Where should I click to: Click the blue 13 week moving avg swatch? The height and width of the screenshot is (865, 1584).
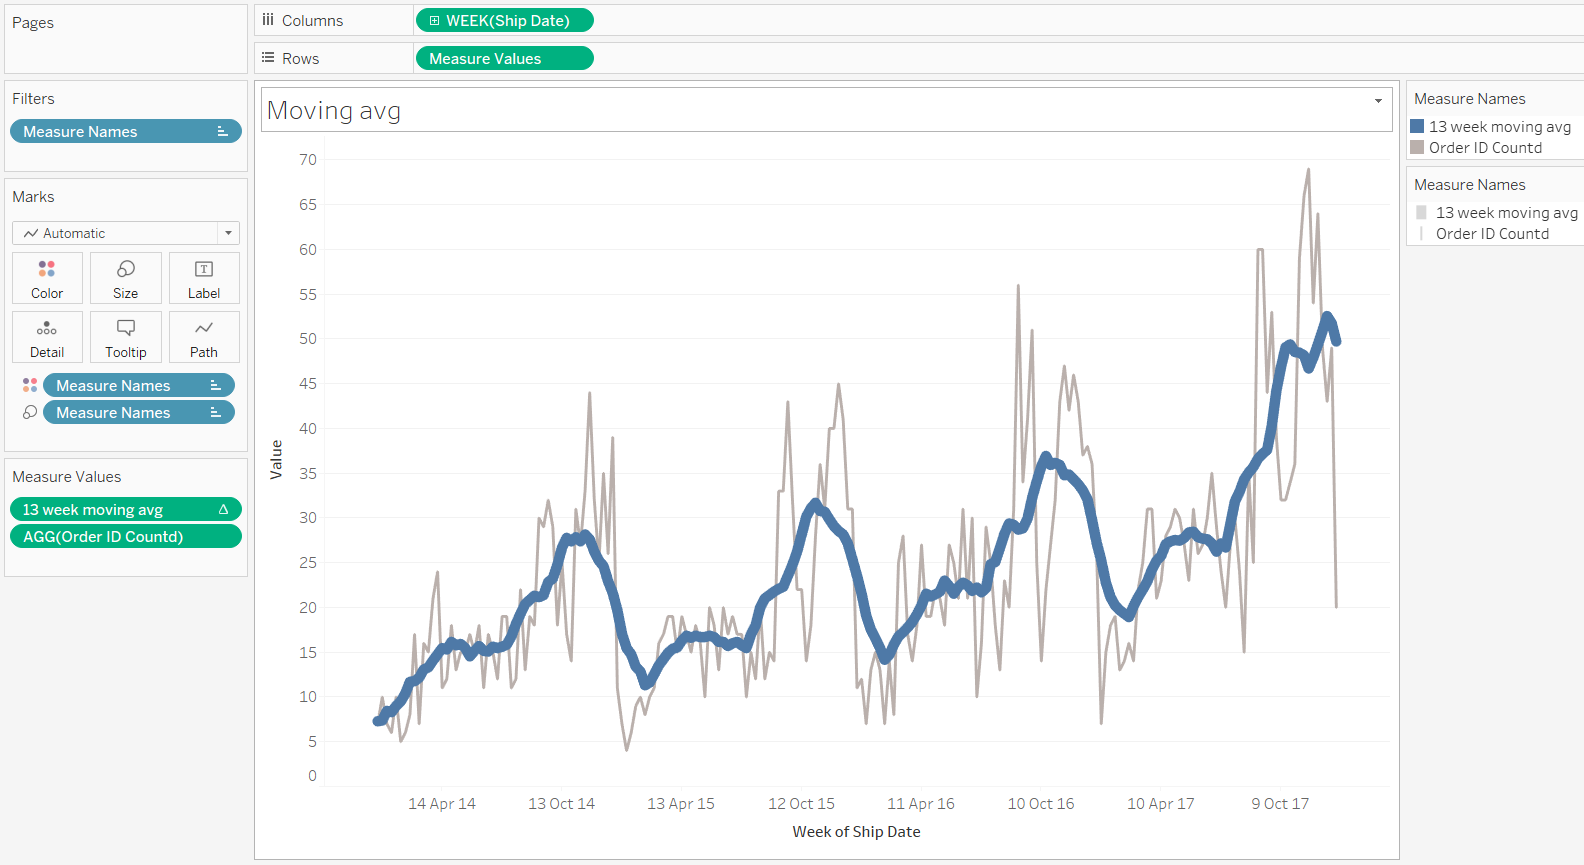coord(1417,127)
